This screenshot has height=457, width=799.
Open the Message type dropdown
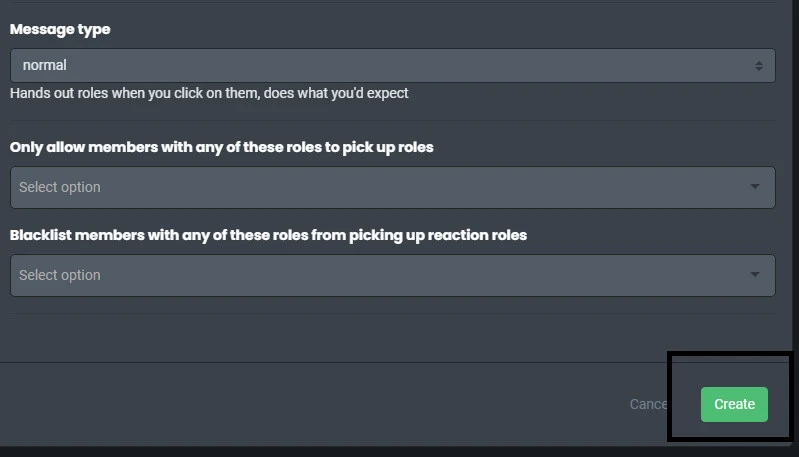pyautogui.click(x=392, y=66)
